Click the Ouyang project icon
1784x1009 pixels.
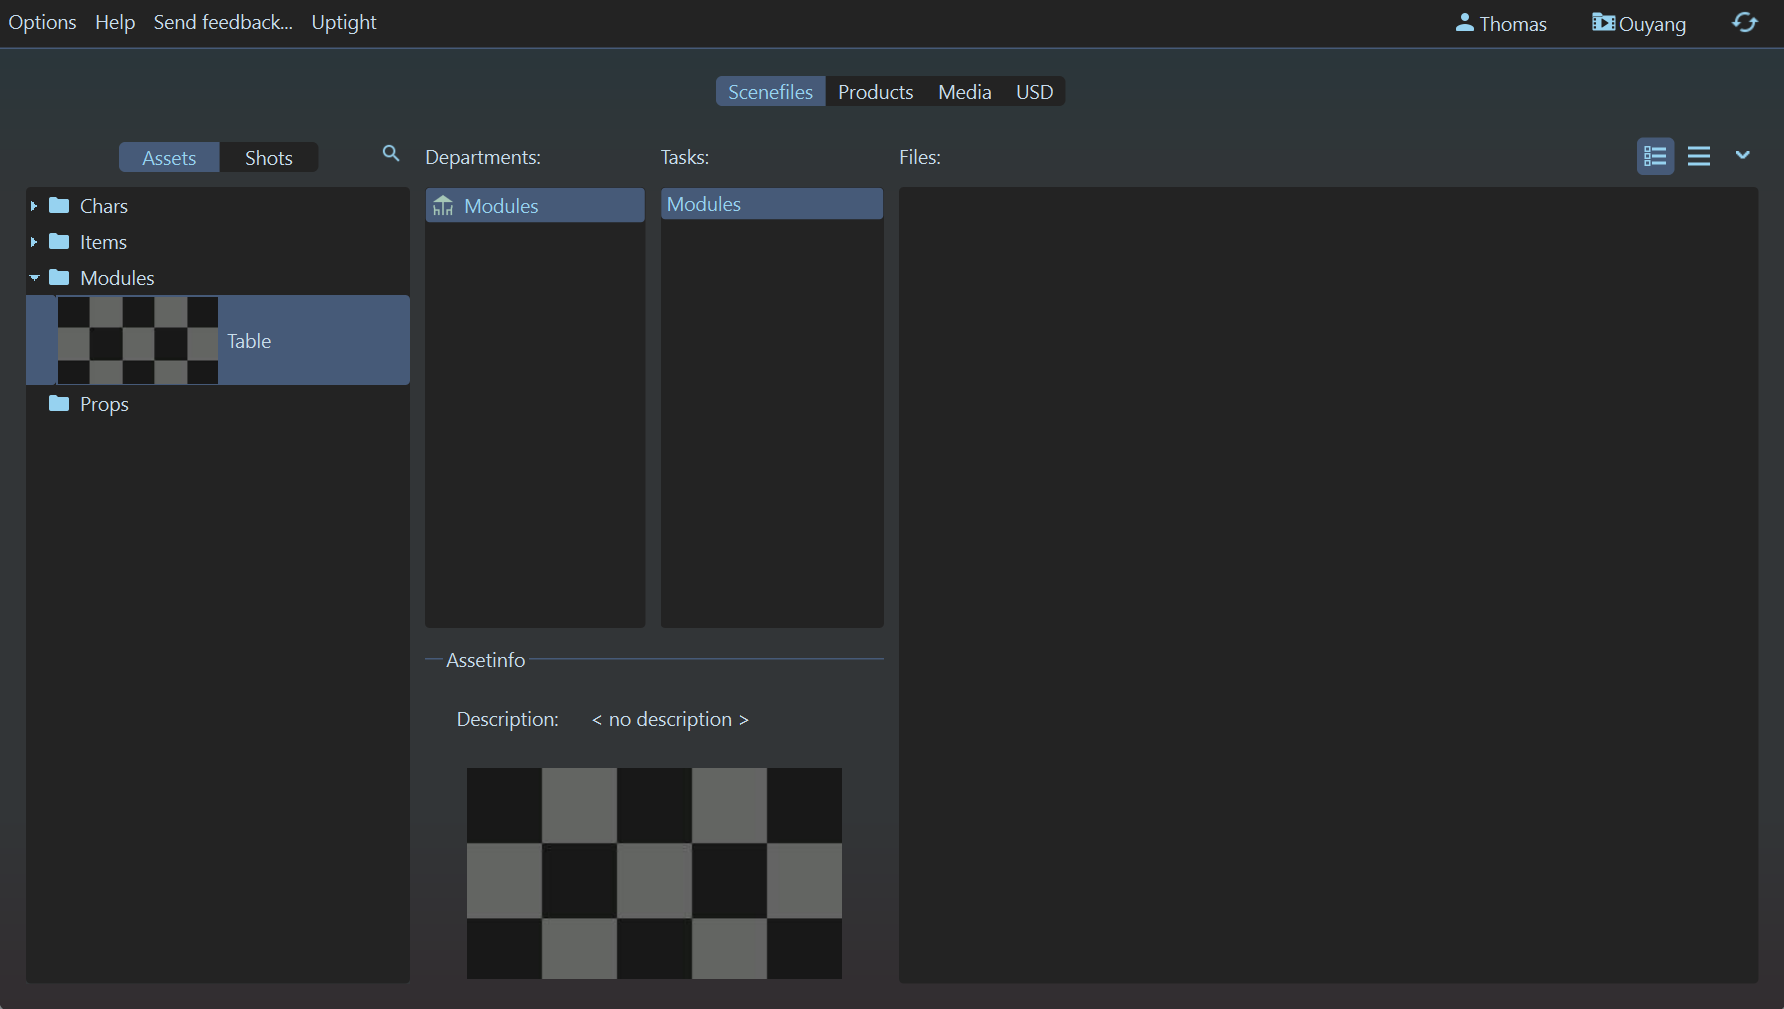tap(1603, 23)
